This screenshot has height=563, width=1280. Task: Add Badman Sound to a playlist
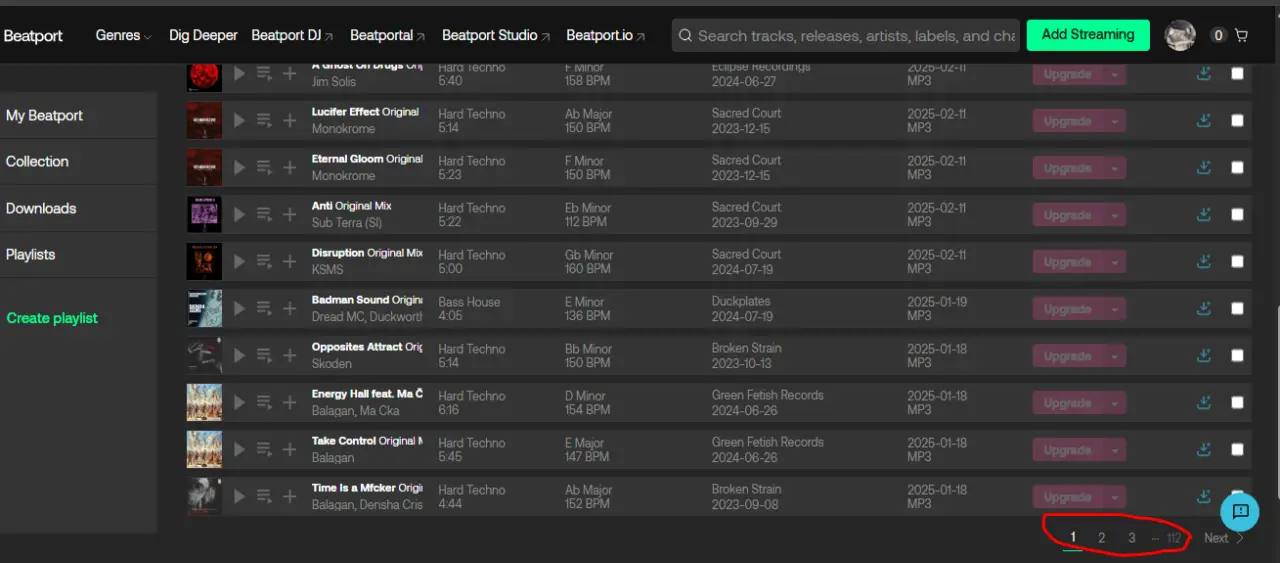290,308
